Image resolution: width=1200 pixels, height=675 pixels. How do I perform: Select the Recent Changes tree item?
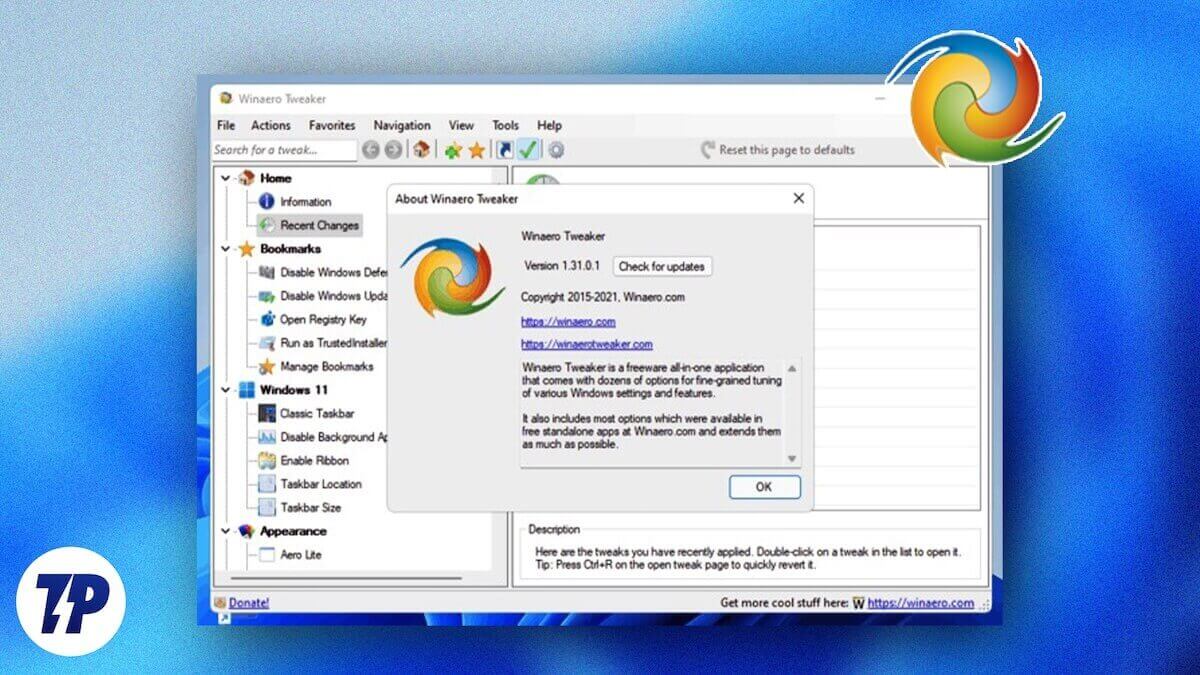pos(319,225)
